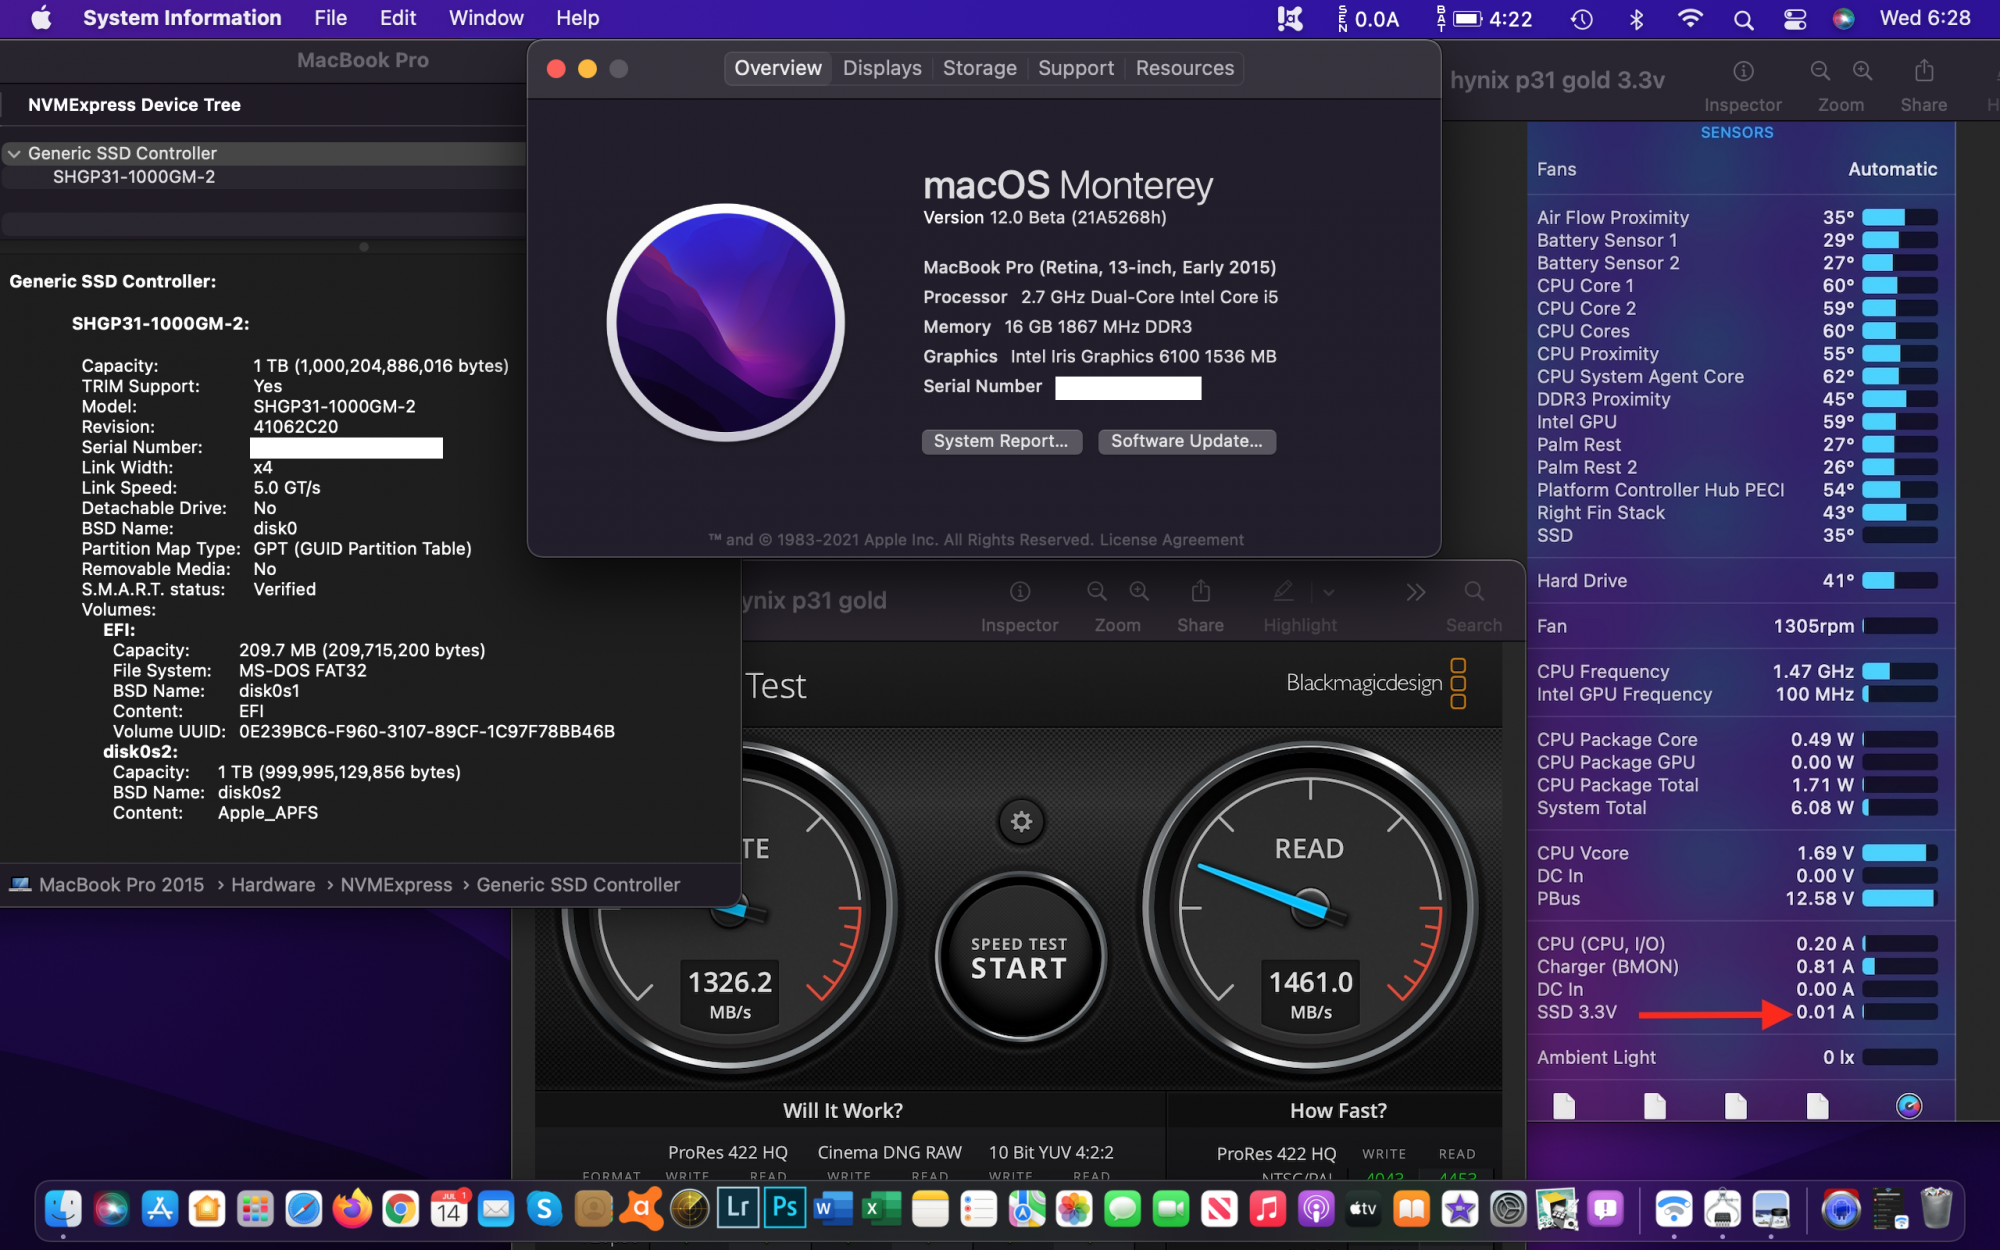Select SHGP31-1000GM-2 in device tree

coord(134,177)
